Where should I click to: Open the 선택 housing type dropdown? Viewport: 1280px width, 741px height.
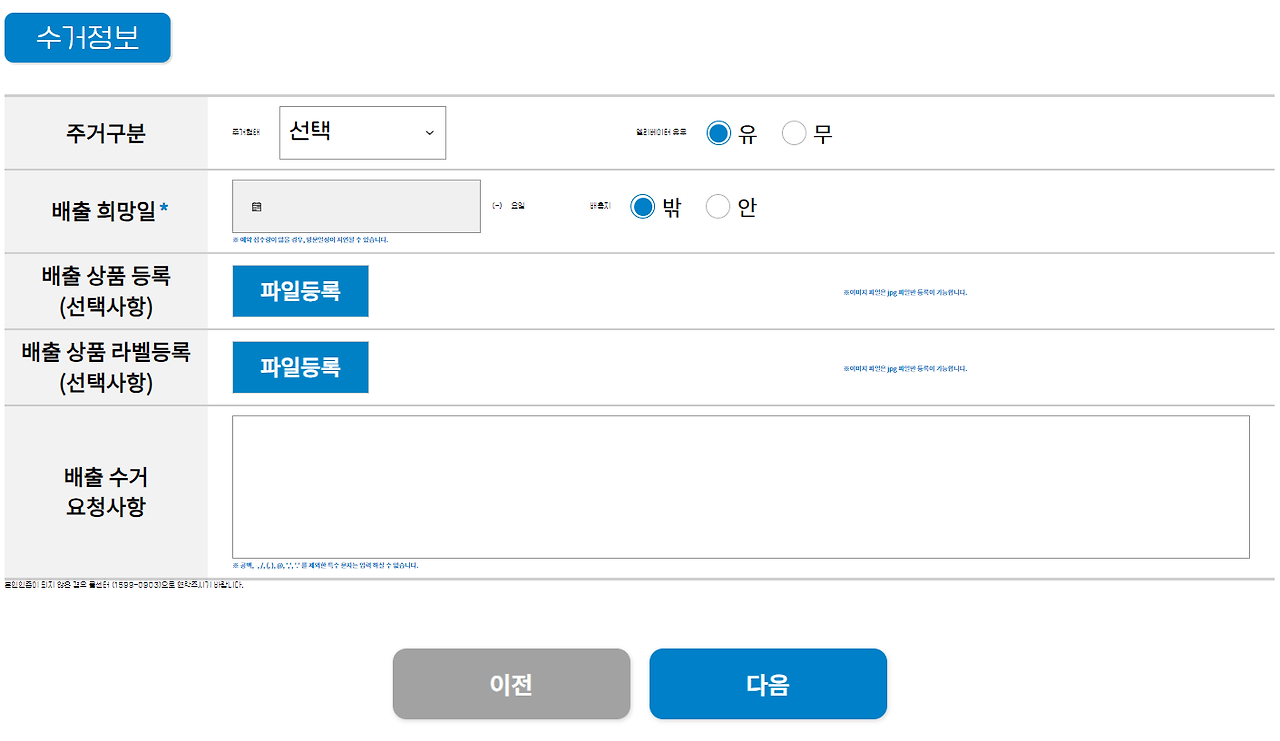362,133
